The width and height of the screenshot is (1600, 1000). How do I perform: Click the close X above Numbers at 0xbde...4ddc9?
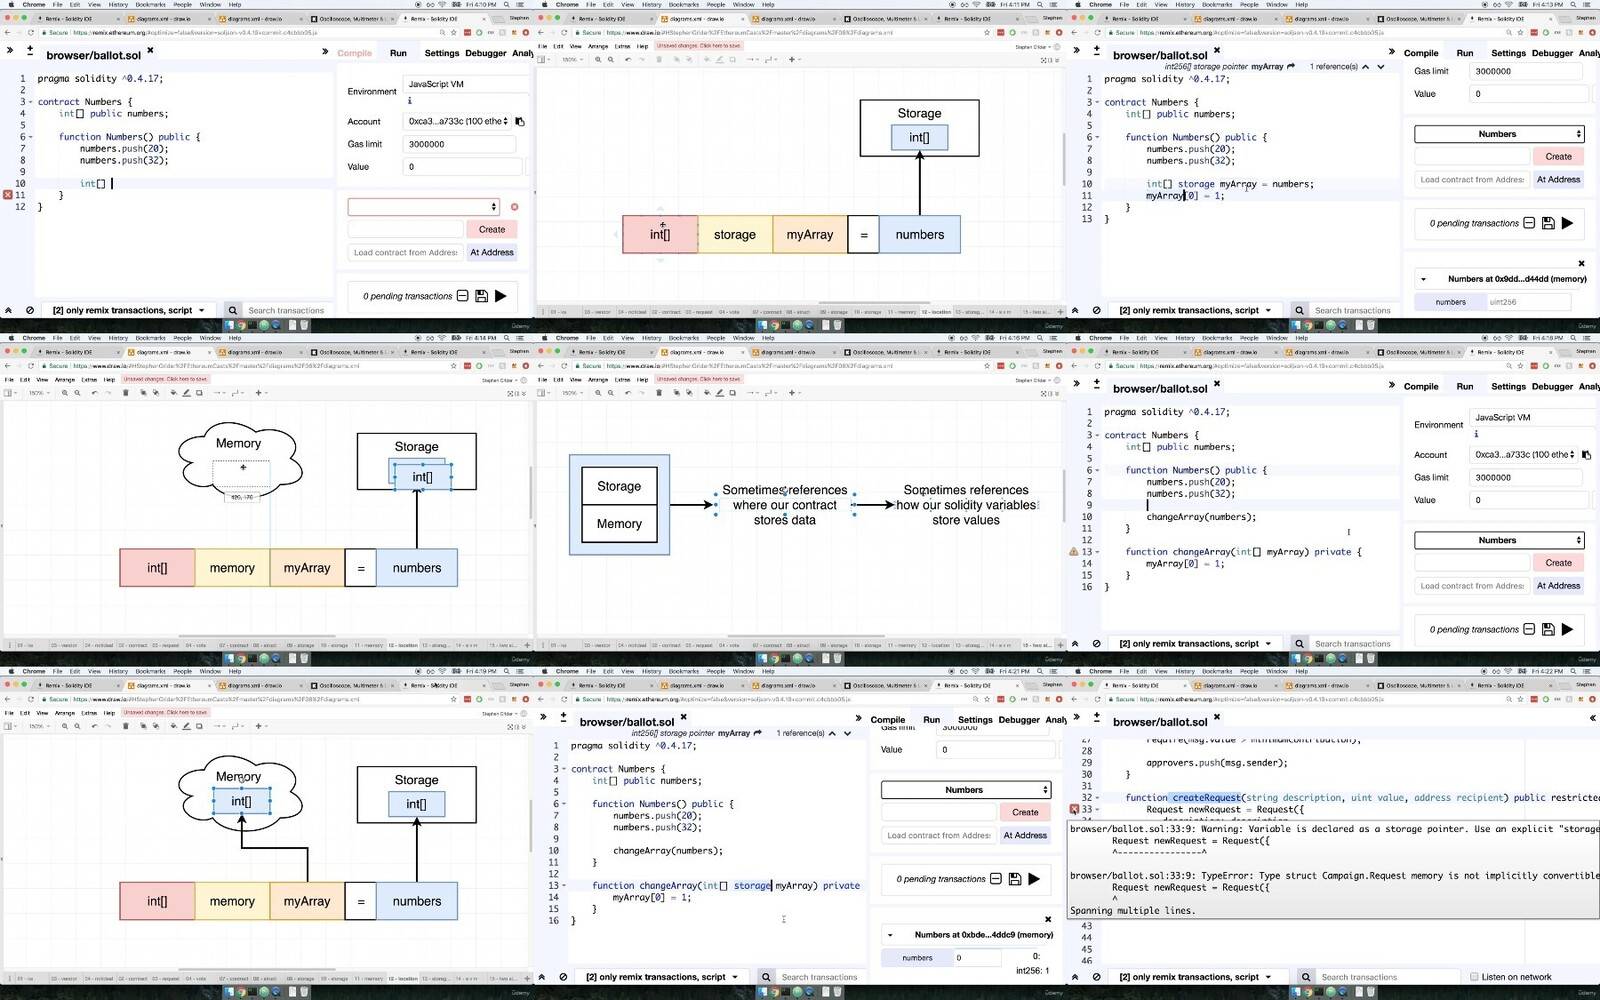1048,919
